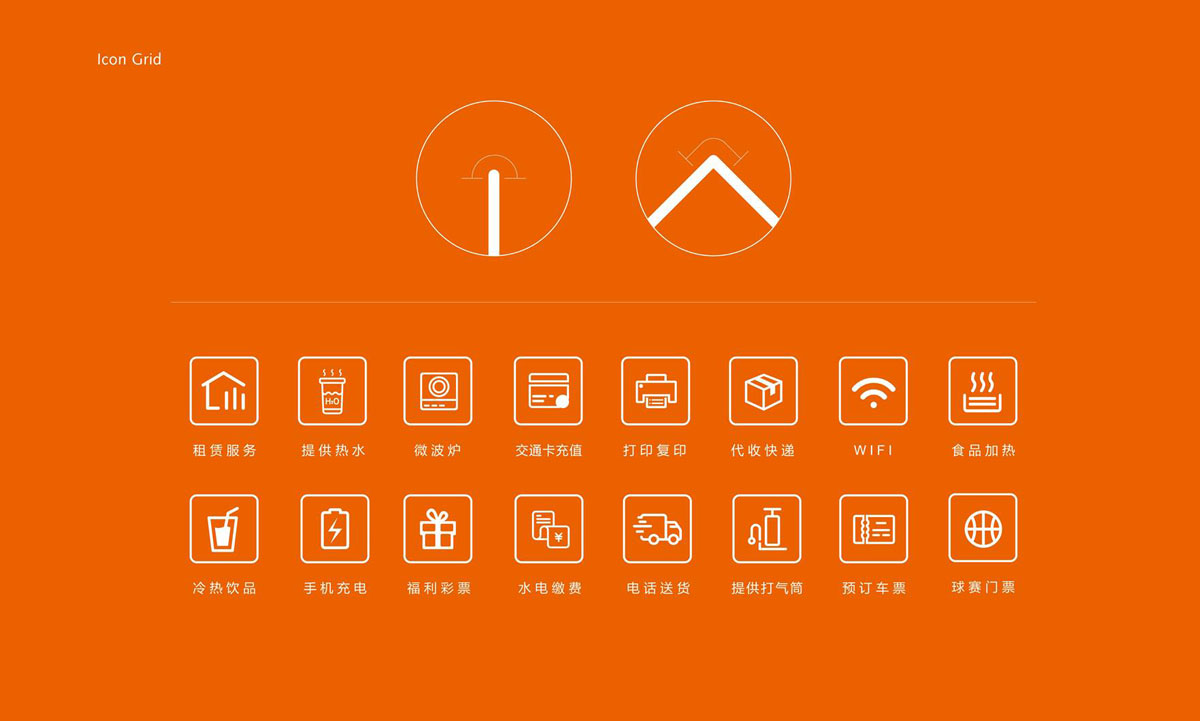Select the phone charging battery icon
The image size is (1200, 721).
[x=334, y=528]
